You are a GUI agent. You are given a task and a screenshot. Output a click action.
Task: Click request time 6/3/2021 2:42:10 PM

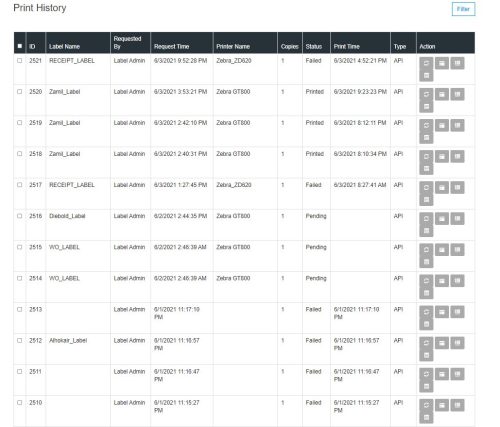(x=180, y=123)
